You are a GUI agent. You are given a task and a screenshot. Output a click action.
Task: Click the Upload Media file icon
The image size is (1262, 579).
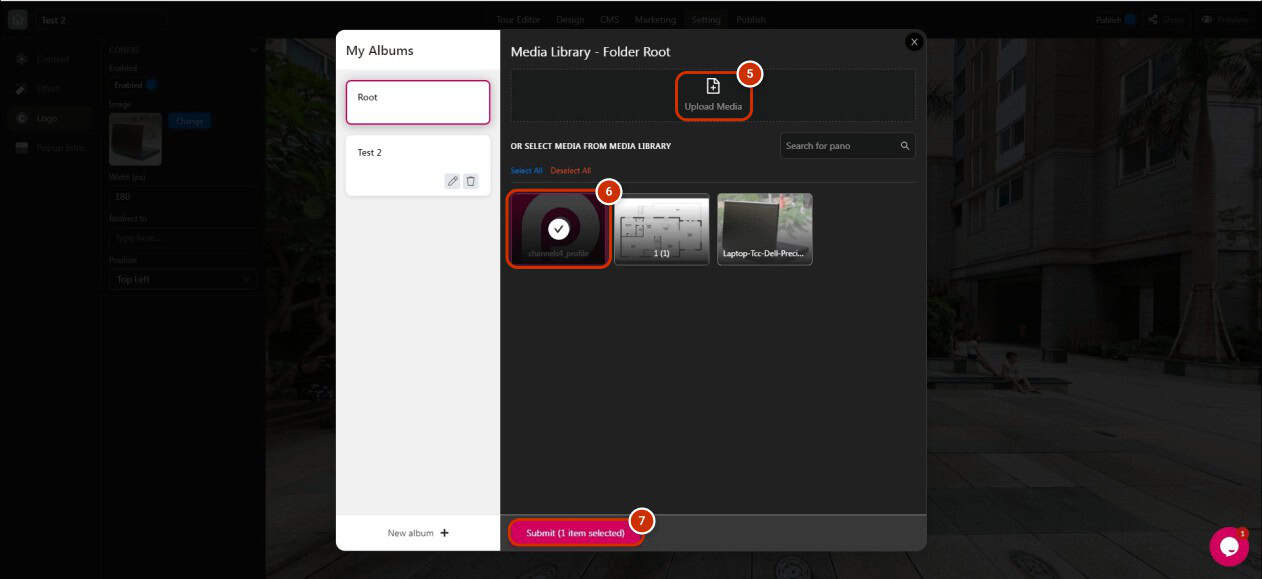pyautogui.click(x=713, y=87)
